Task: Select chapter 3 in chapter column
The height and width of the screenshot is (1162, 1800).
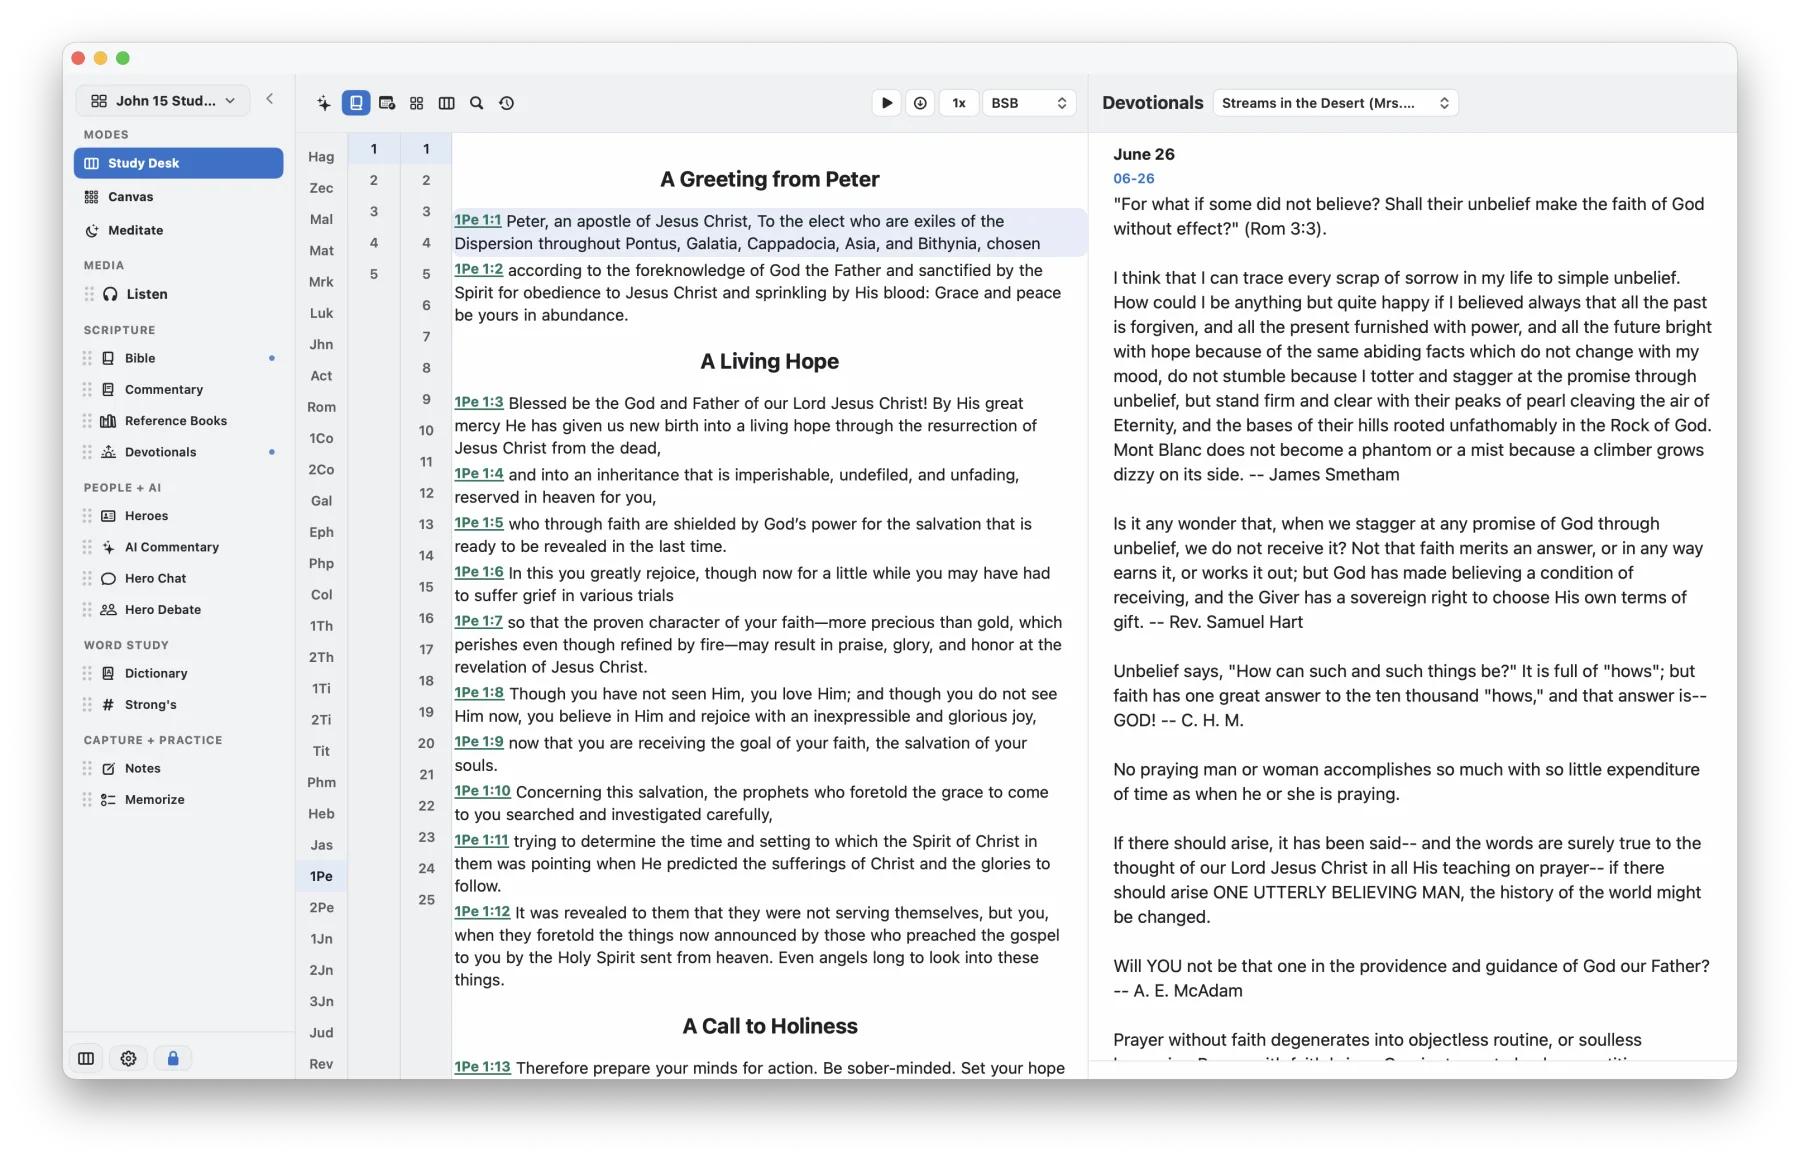Action: 374,212
